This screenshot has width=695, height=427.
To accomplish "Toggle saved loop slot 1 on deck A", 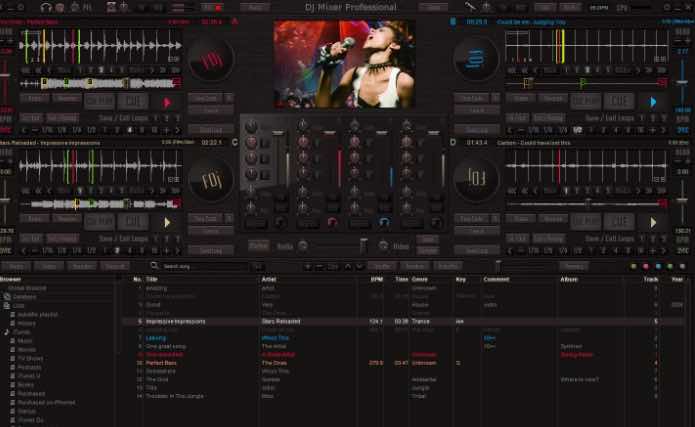I will pos(156,118).
